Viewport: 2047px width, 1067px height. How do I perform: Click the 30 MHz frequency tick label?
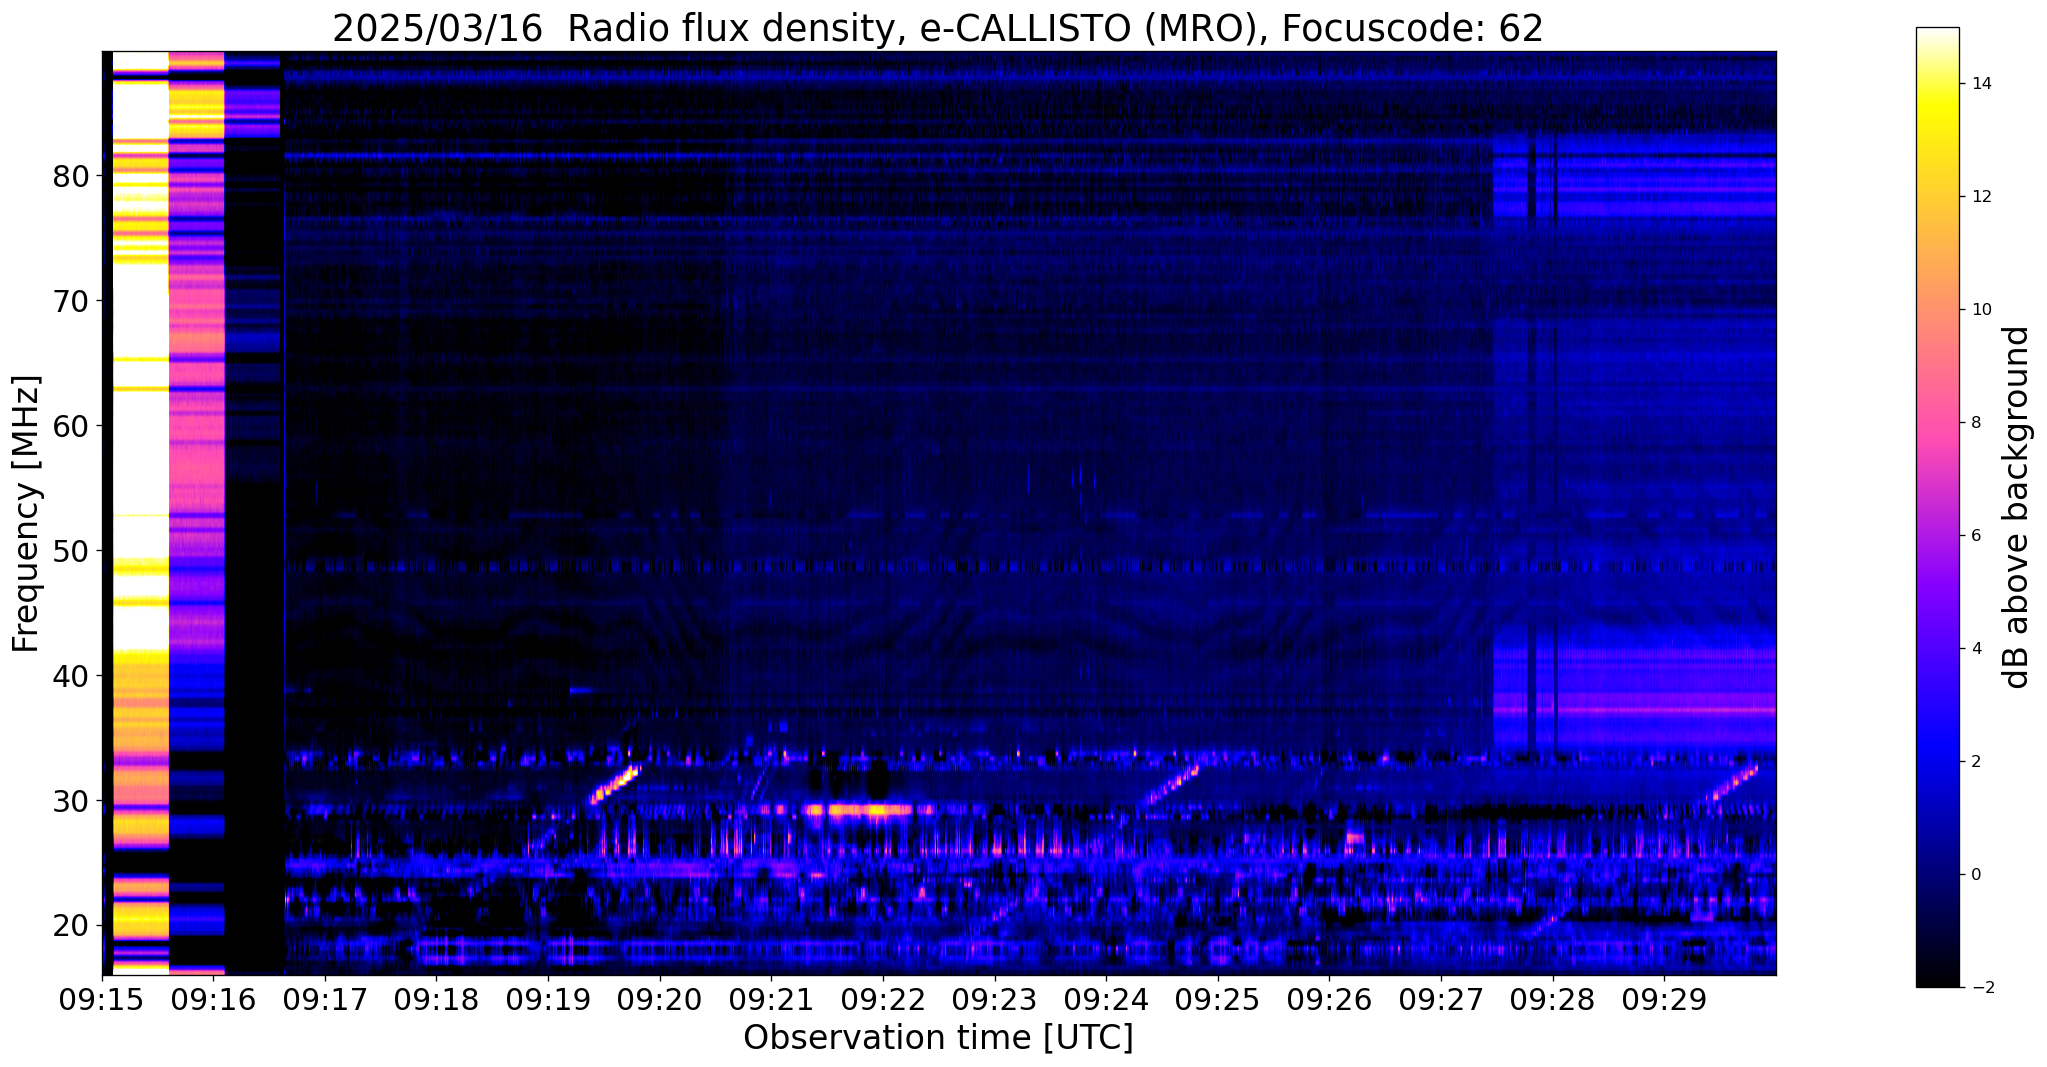coord(70,801)
